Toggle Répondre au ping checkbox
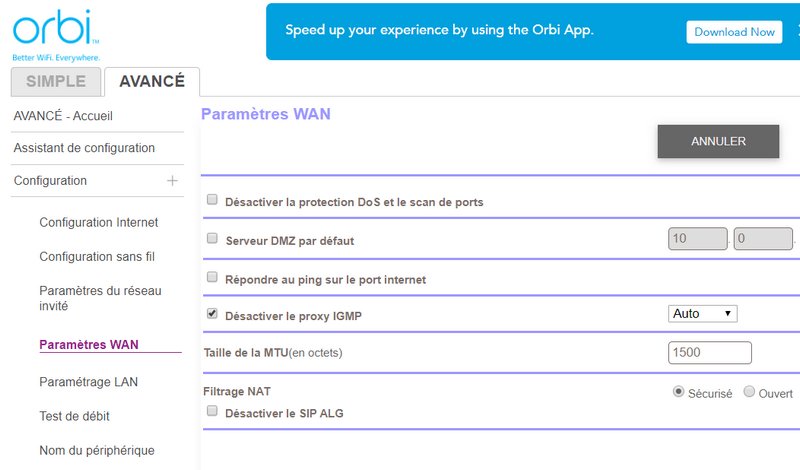Screen dimensions: 800x470 click(x=212, y=277)
